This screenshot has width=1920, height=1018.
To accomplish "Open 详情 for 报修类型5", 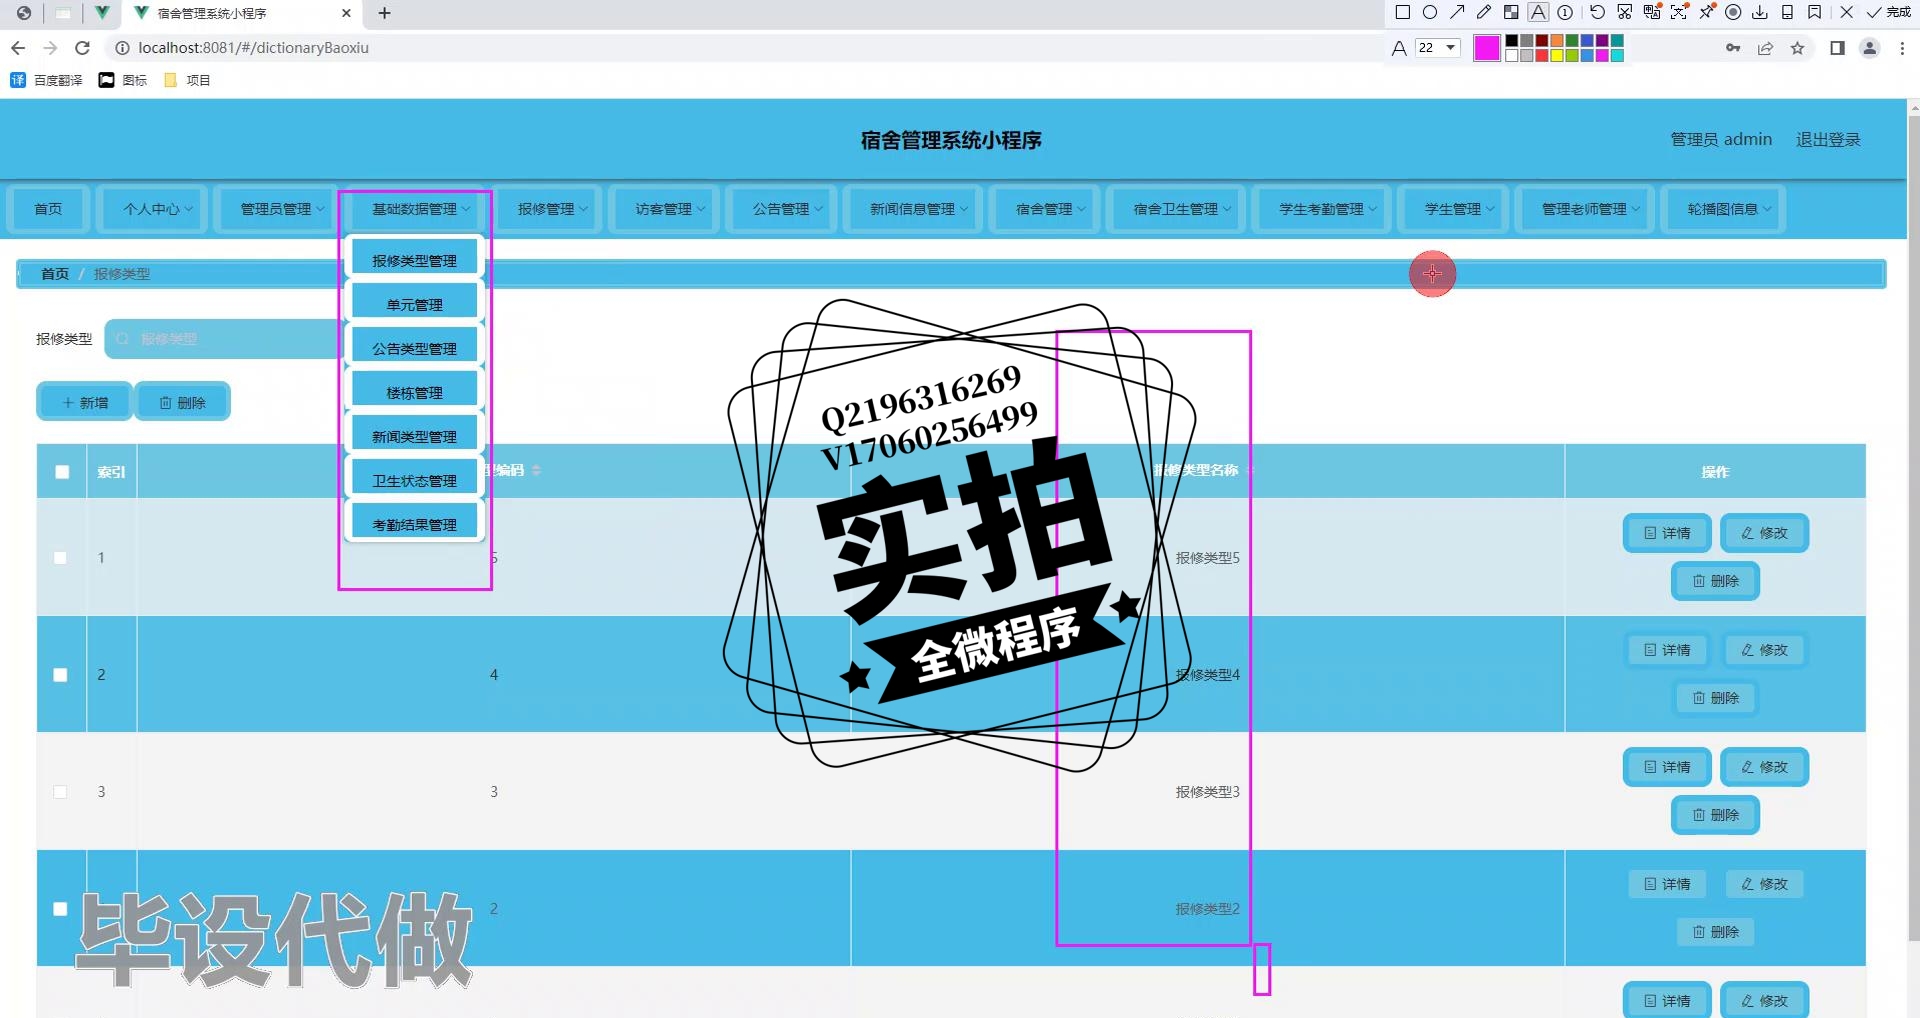I will click(x=1667, y=533).
